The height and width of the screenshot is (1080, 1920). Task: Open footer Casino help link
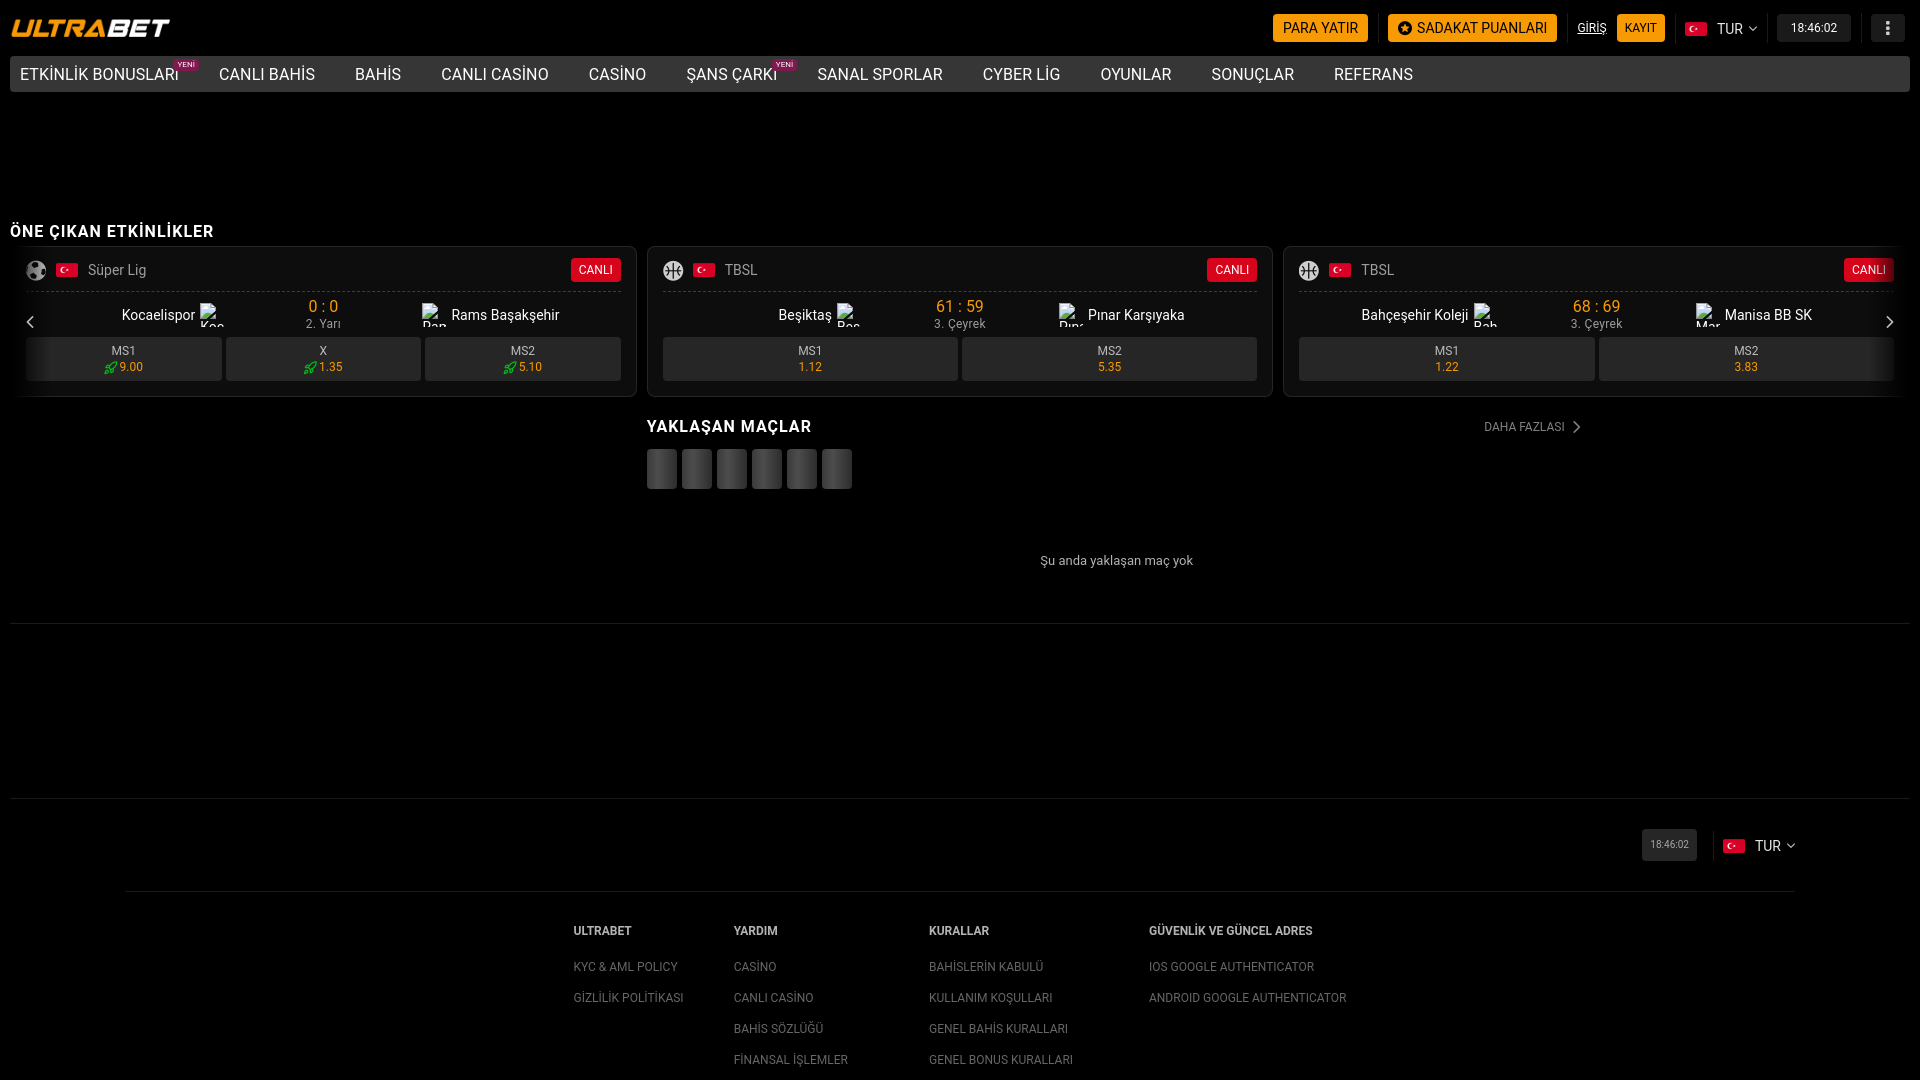tap(755, 967)
